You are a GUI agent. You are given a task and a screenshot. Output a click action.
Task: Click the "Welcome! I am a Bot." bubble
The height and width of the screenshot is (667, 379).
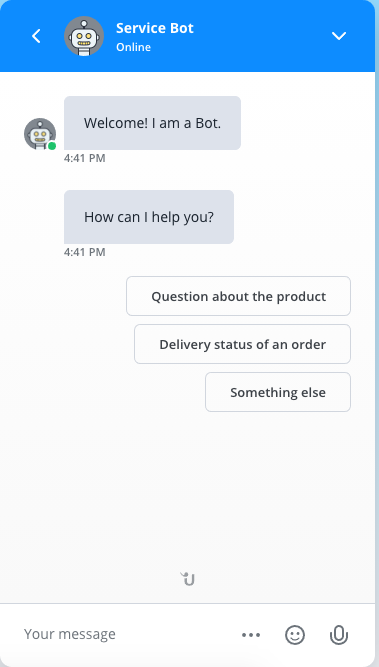click(x=152, y=123)
